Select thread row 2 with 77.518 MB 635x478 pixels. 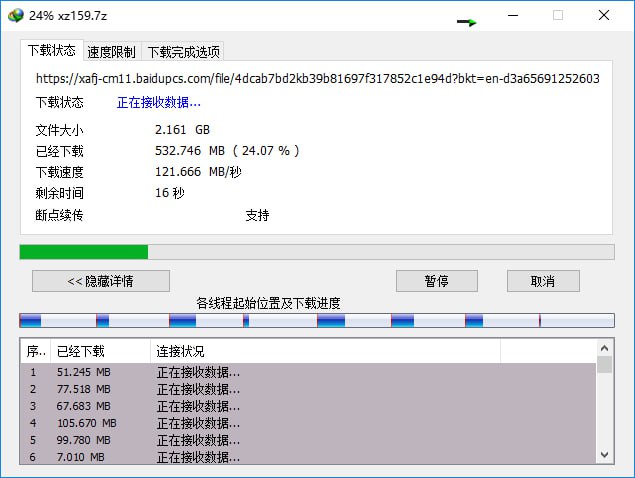[308, 389]
